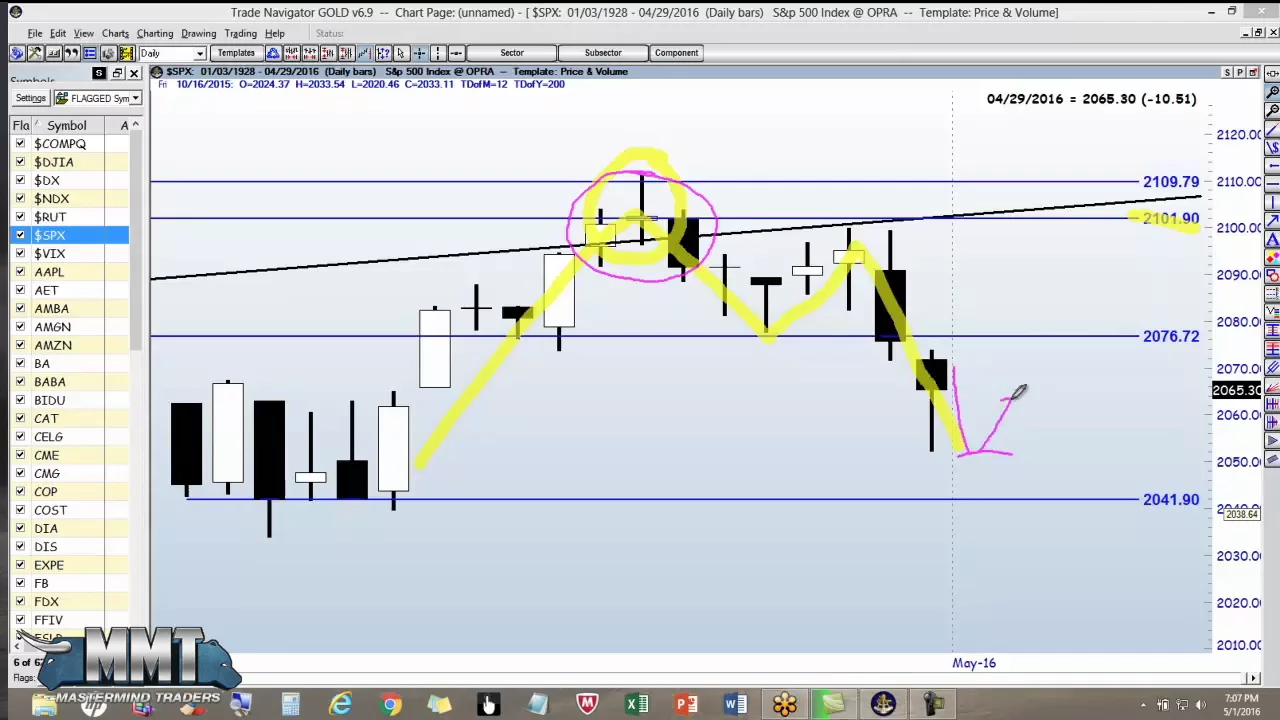Screen dimensions: 1280x720
Task: Uncheck the $VIX flag checkbox
Action: pyautogui.click(x=20, y=254)
